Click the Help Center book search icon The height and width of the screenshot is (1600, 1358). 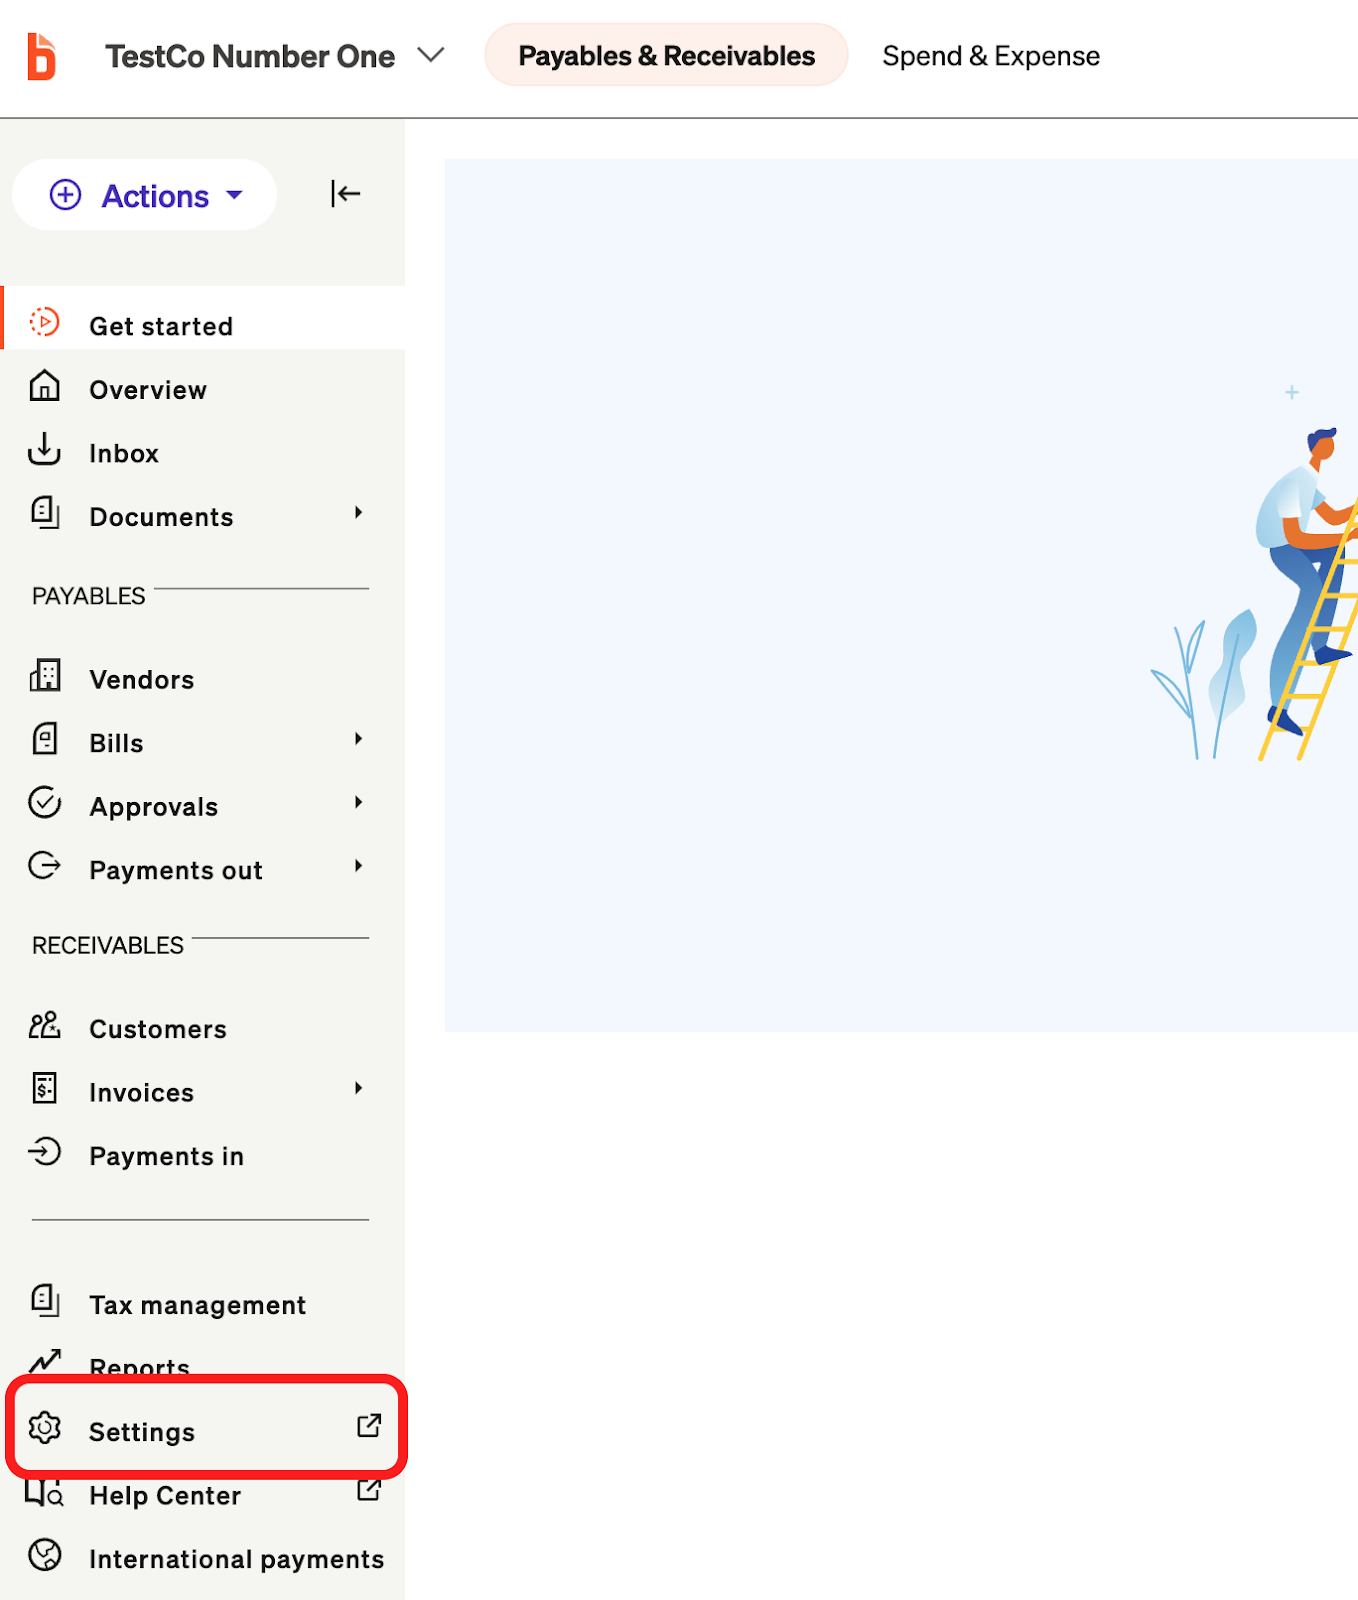tap(45, 1492)
